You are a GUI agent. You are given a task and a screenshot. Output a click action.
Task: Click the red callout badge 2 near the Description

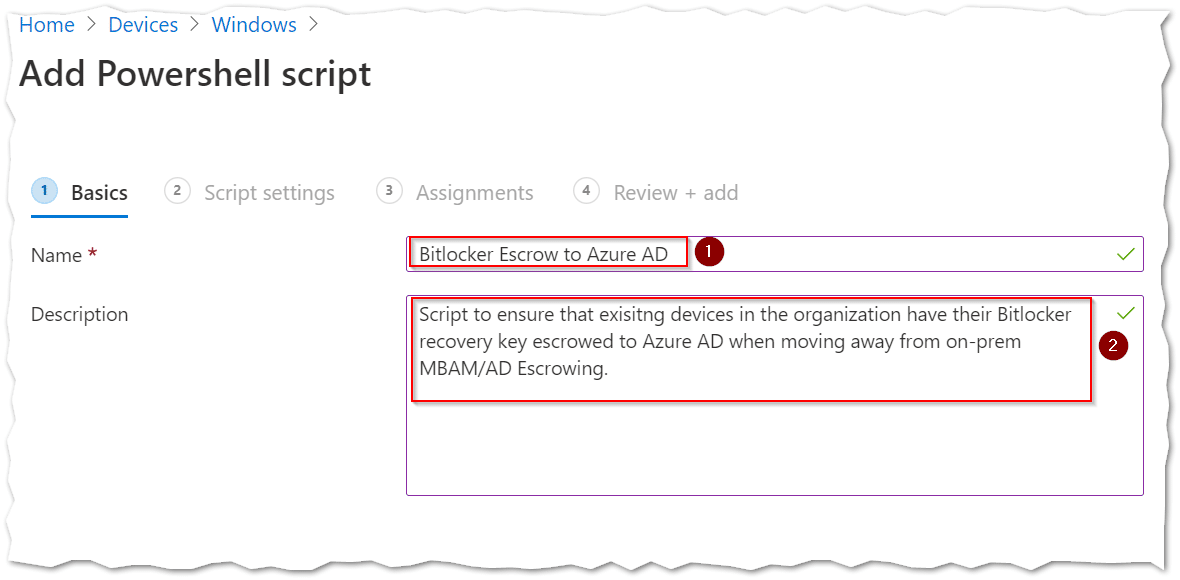[x=1114, y=345]
